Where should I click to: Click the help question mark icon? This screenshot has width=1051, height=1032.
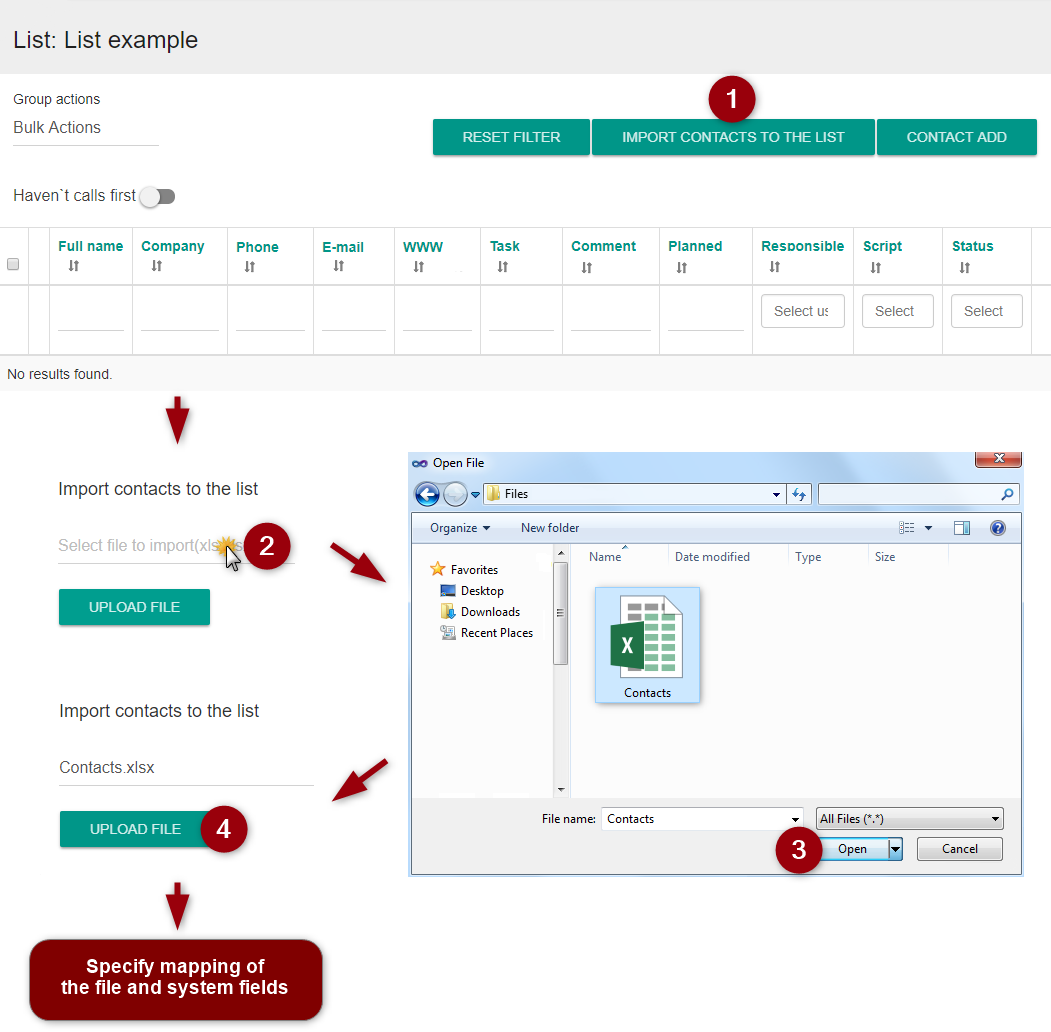click(x=997, y=528)
